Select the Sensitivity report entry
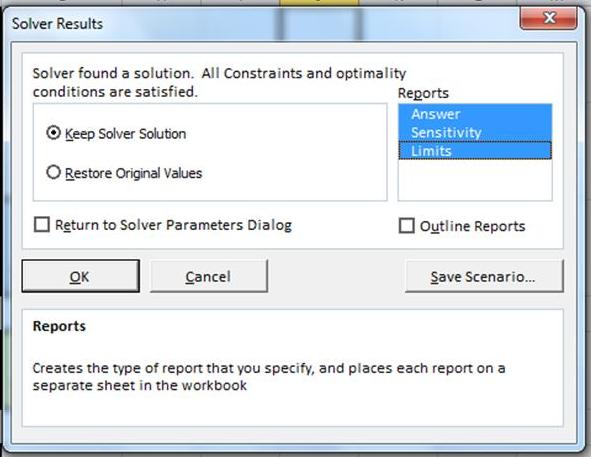The image size is (591, 457). click(475, 132)
